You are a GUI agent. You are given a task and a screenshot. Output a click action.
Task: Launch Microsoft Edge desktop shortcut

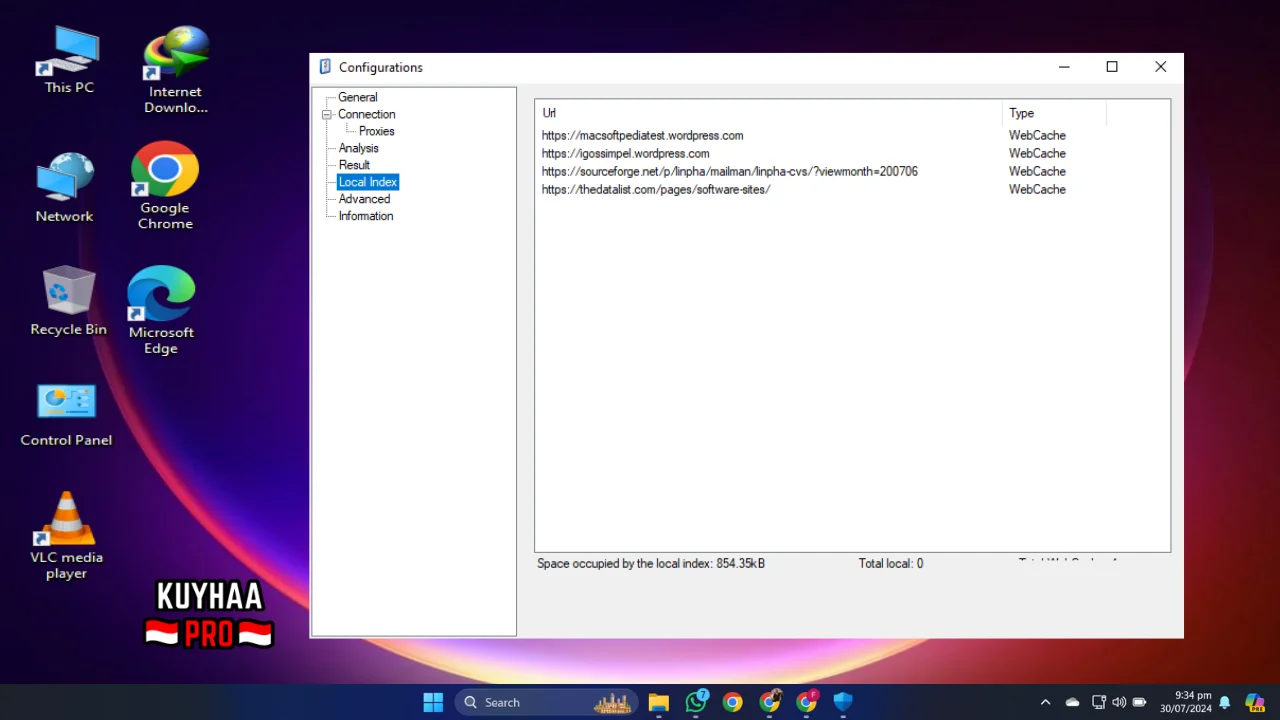click(161, 310)
